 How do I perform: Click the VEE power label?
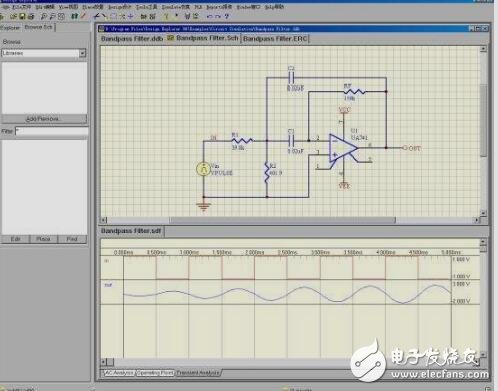coord(344,186)
